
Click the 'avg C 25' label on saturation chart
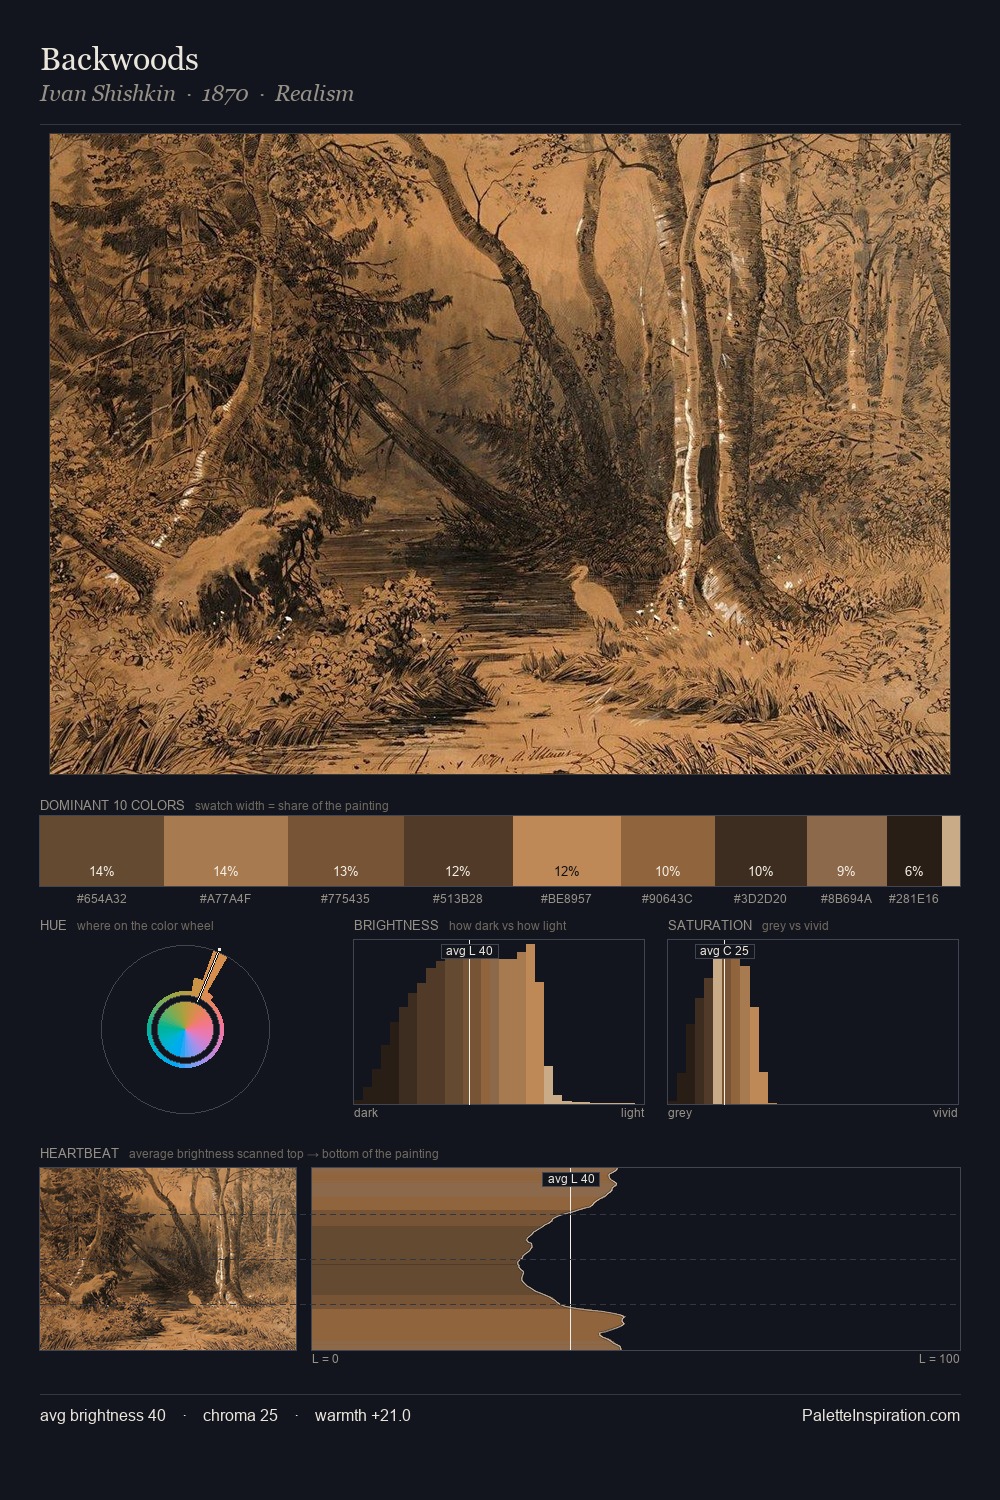point(724,951)
